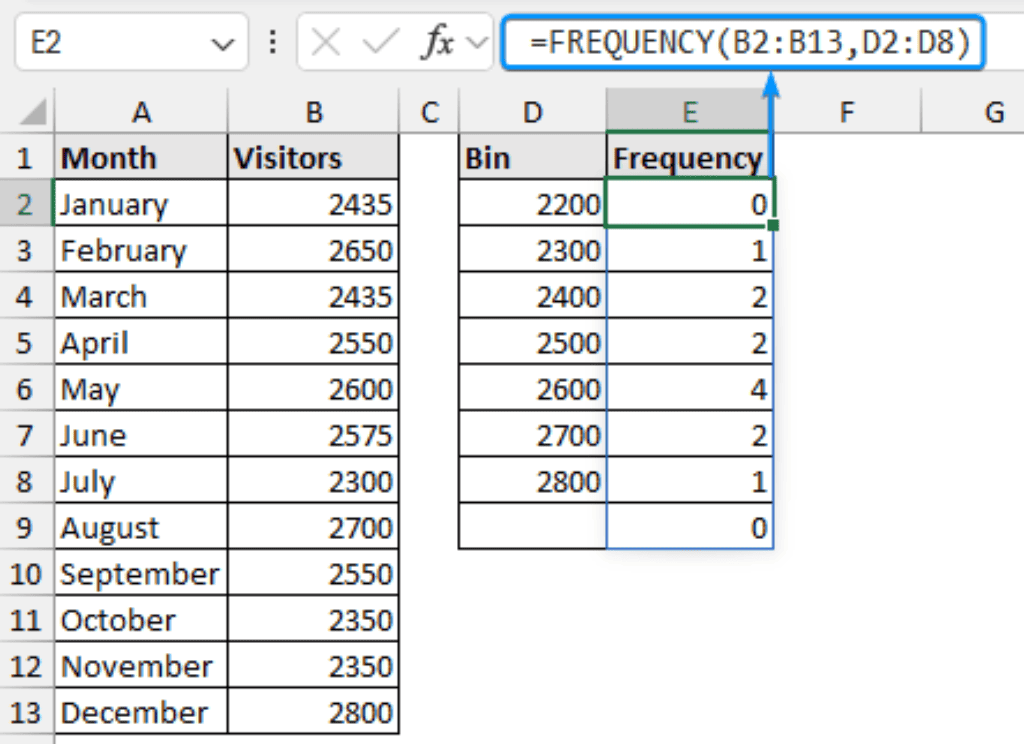This screenshot has width=1024, height=744.
Task: Select row 9 header
Action: (x=26, y=527)
